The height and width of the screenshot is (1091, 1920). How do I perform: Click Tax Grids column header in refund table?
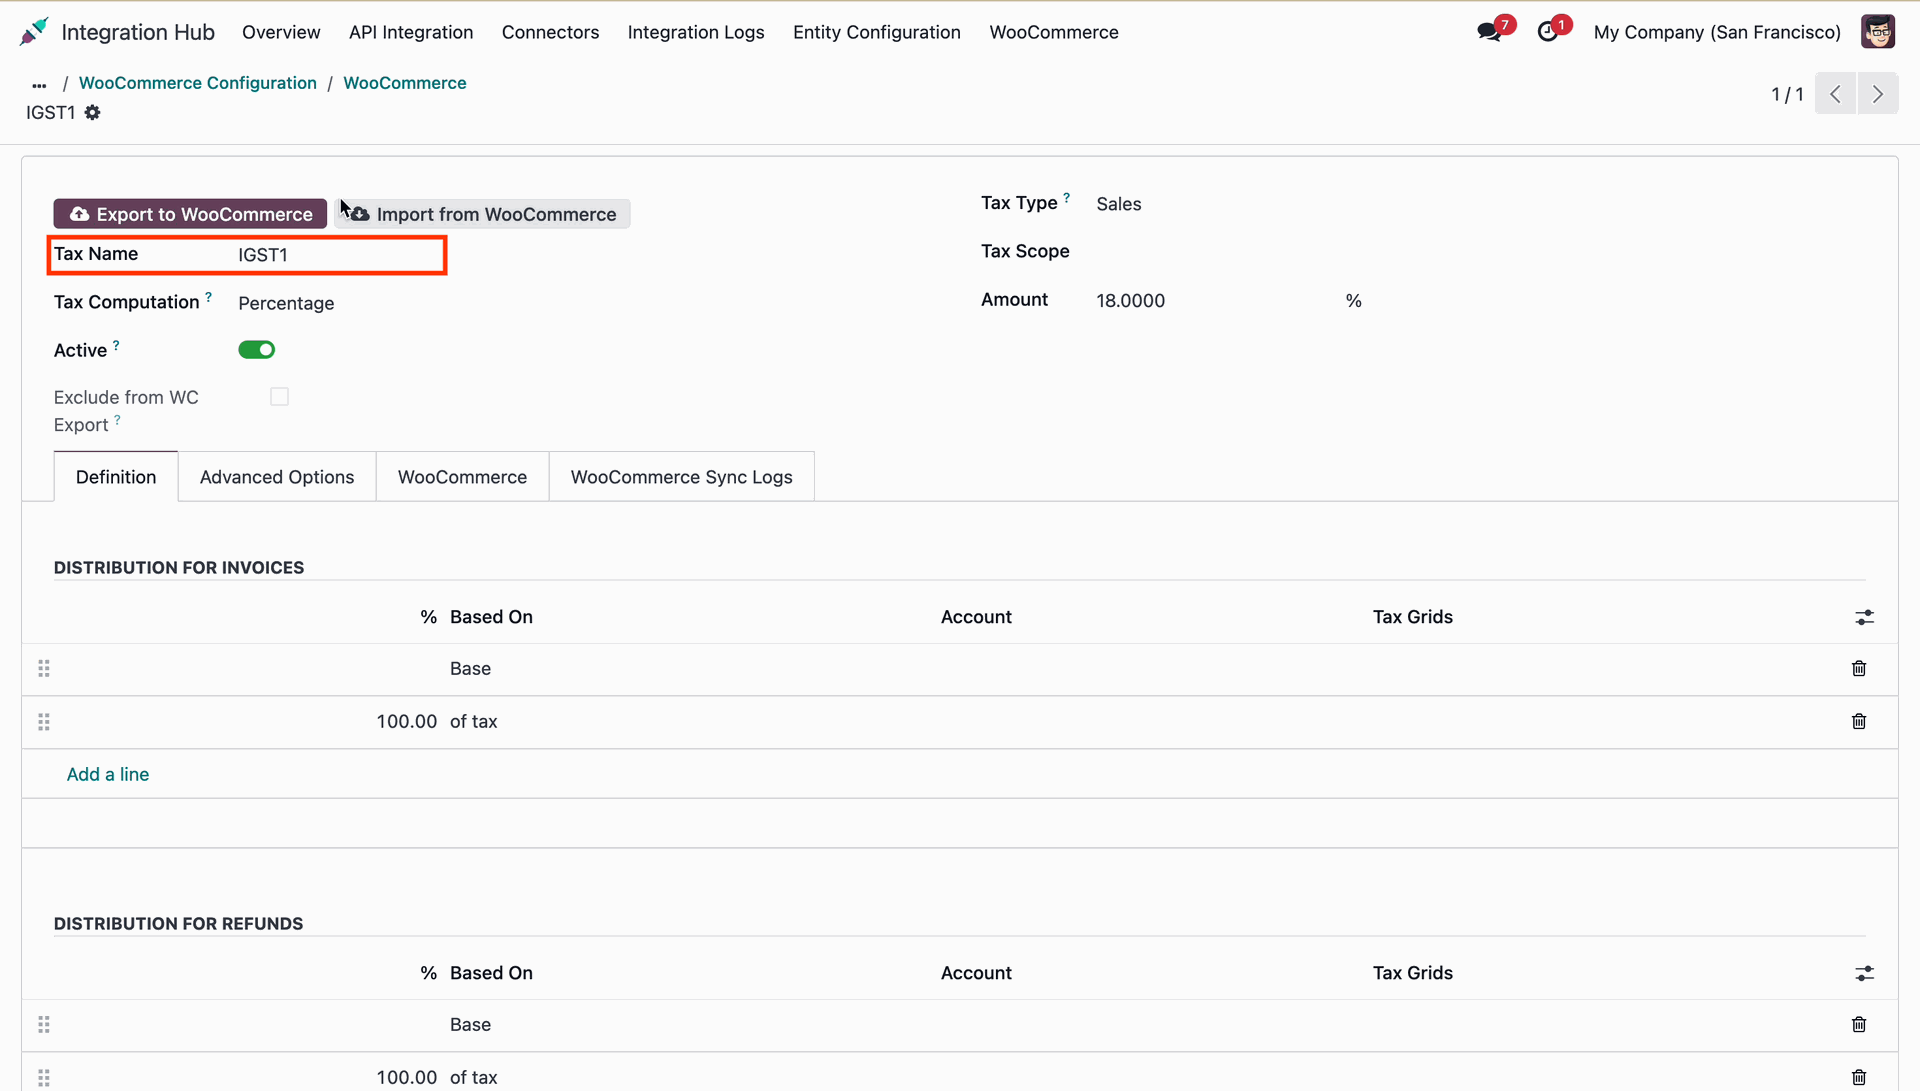coord(1413,974)
